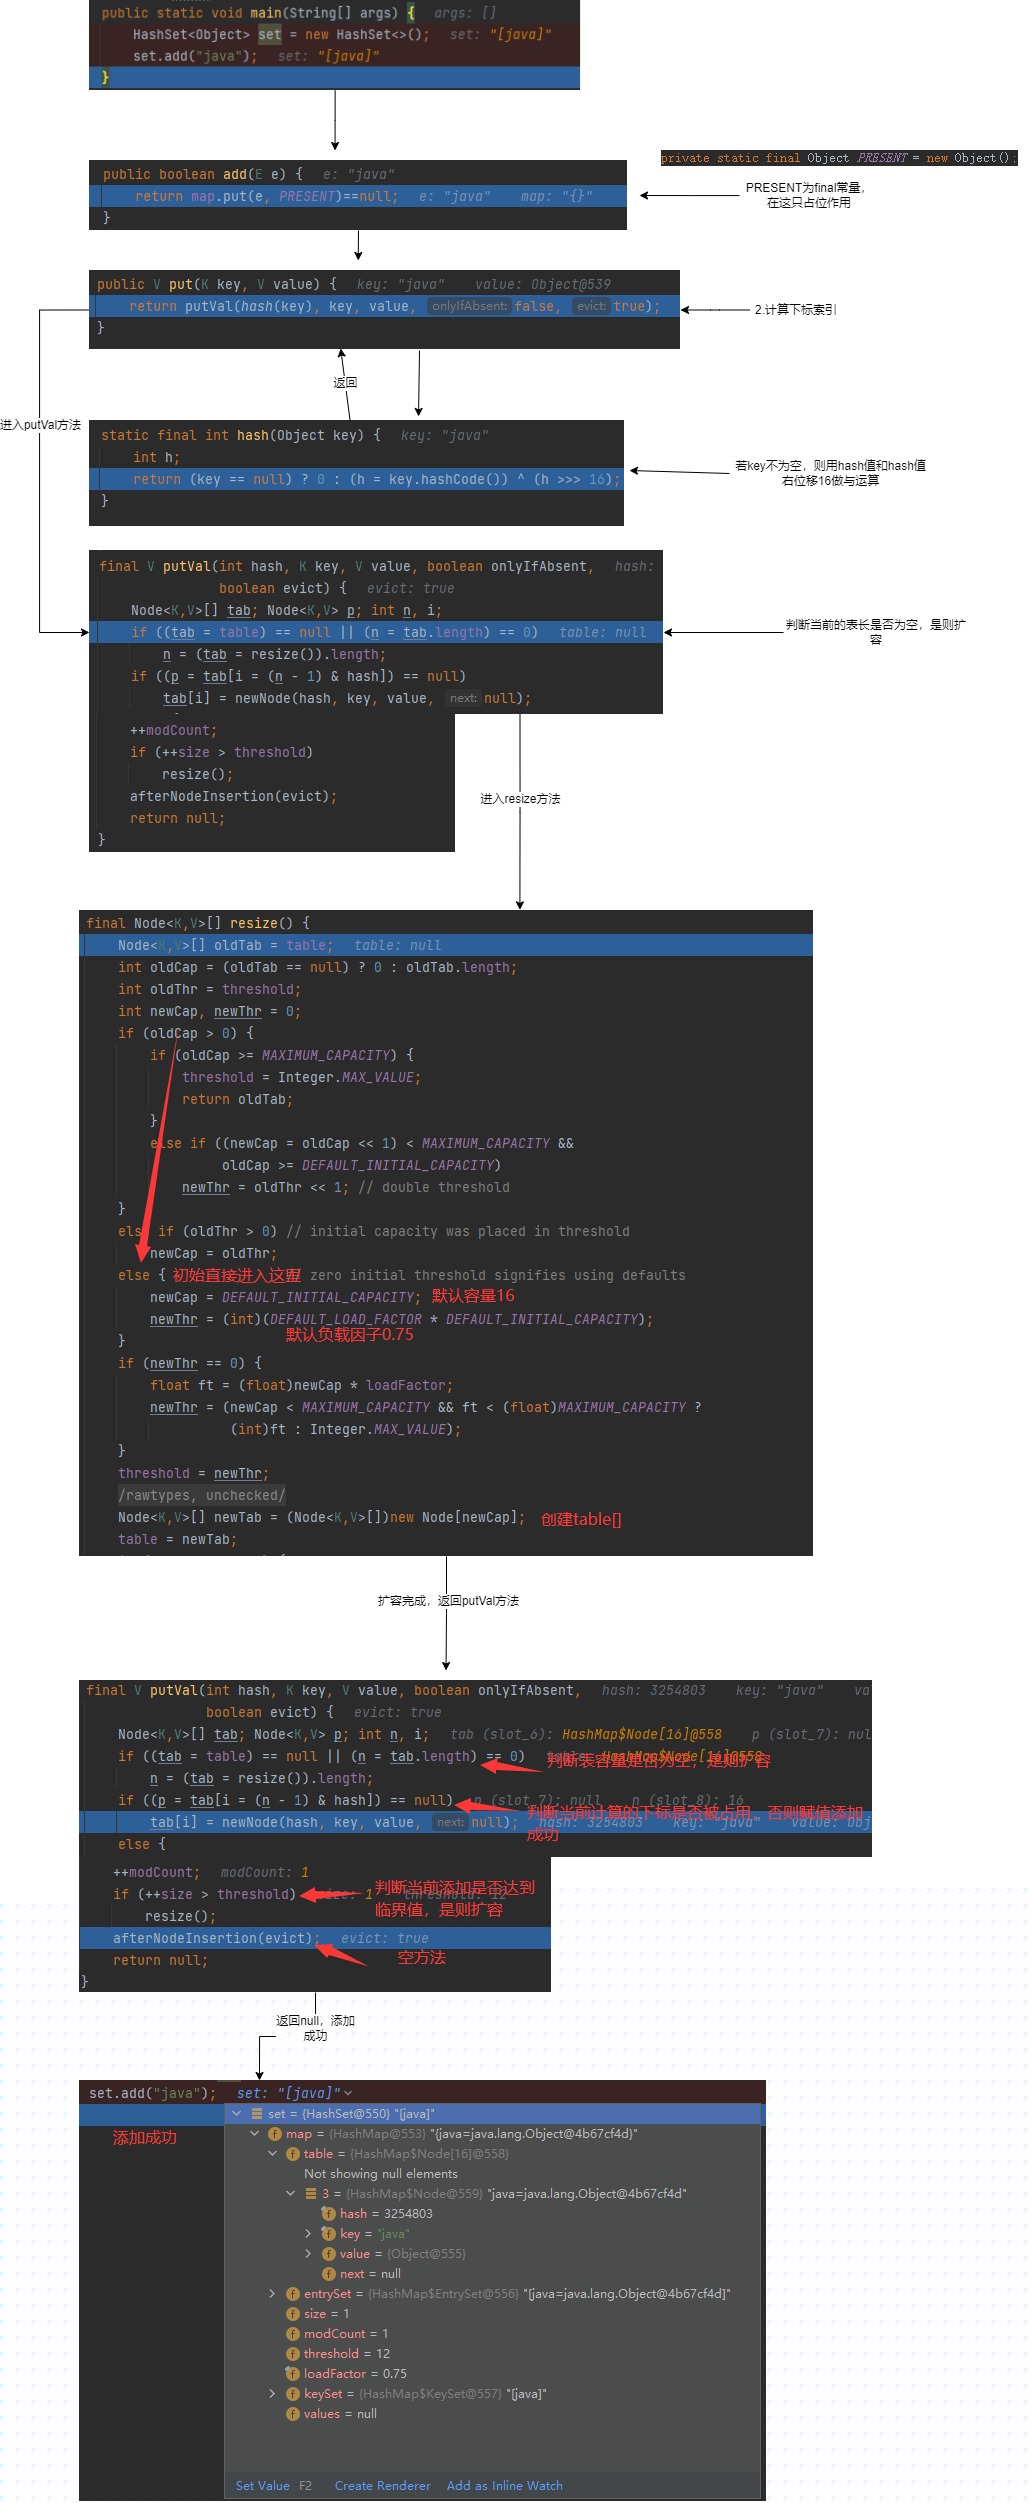Click the field icon beside table
Viewport: 1031px width, 2503px height.
coord(293,2153)
